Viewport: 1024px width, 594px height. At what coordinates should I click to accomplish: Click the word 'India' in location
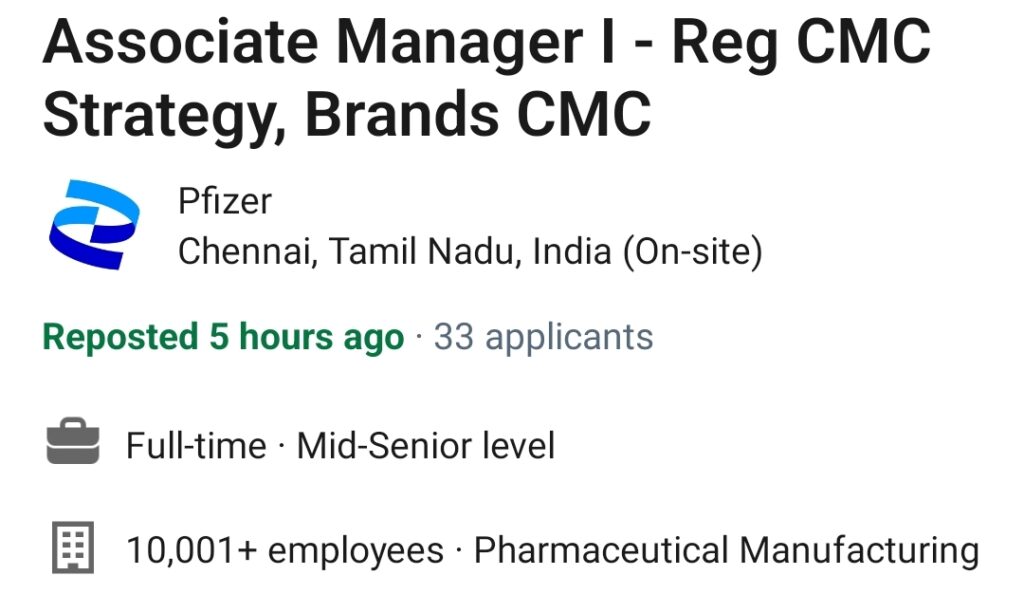pos(571,252)
